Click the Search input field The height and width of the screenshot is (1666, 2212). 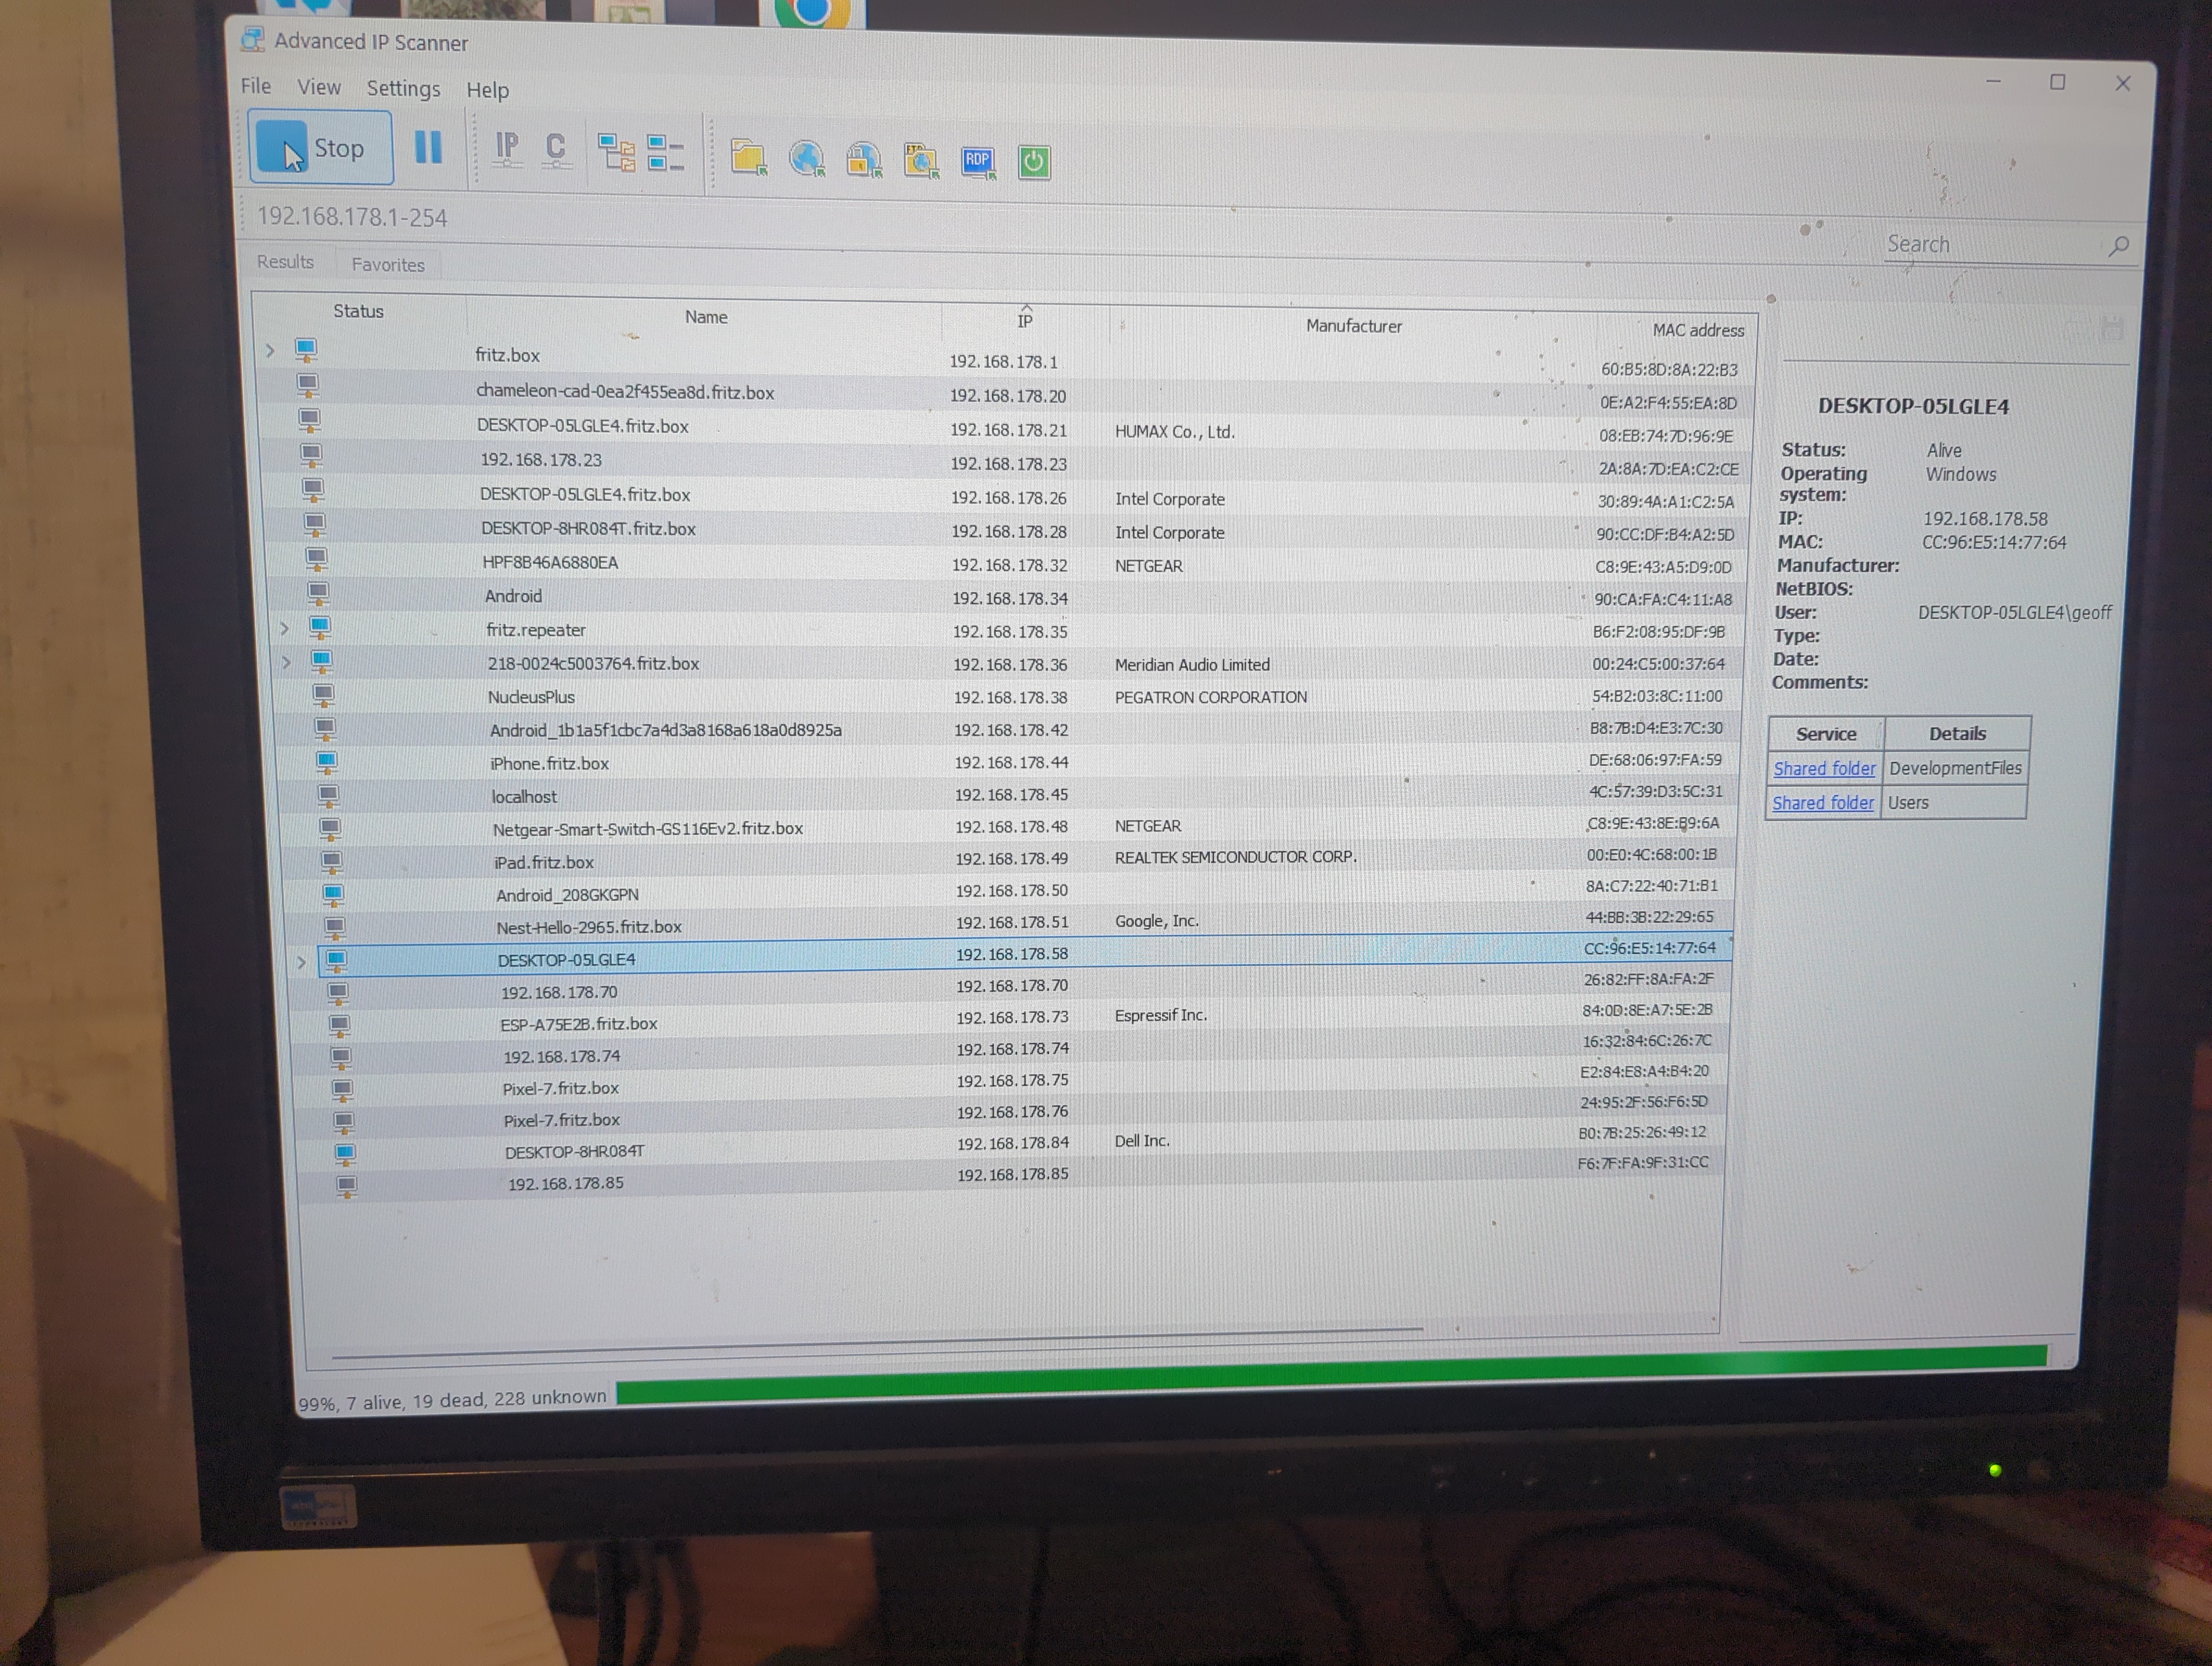[1990, 245]
